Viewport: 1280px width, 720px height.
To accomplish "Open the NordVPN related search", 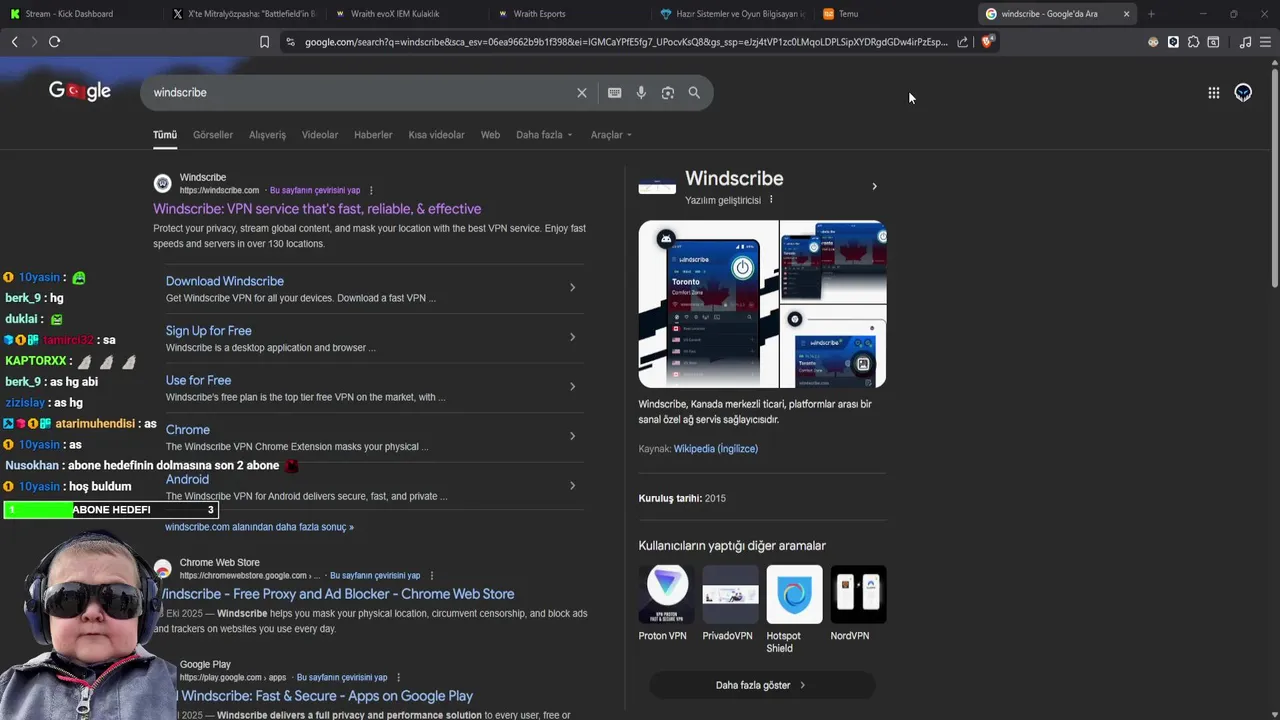I will click(x=858, y=604).
